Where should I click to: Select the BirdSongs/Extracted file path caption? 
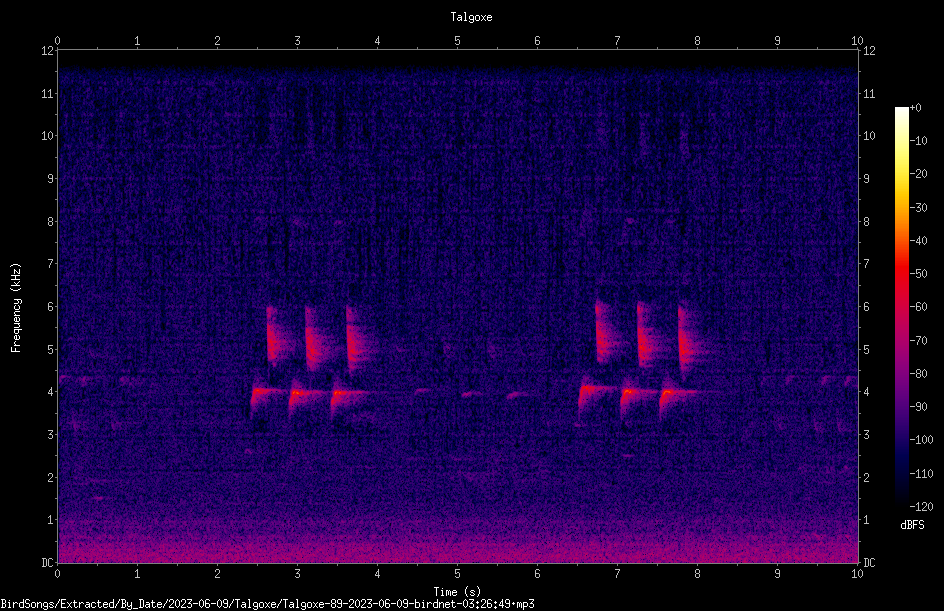[267, 604]
